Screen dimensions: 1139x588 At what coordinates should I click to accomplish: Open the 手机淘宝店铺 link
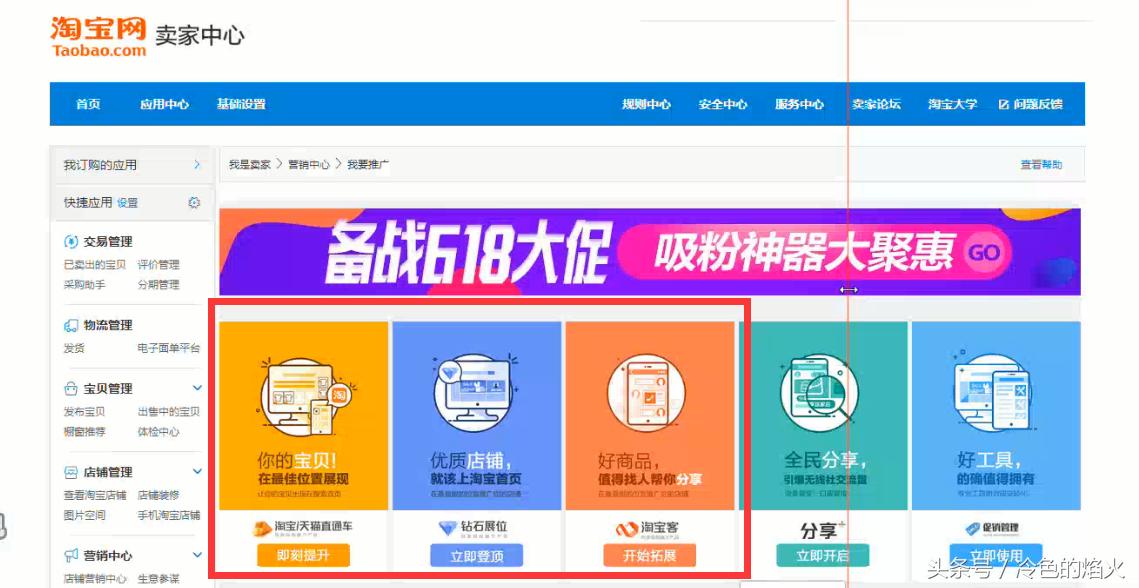(x=169, y=515)
